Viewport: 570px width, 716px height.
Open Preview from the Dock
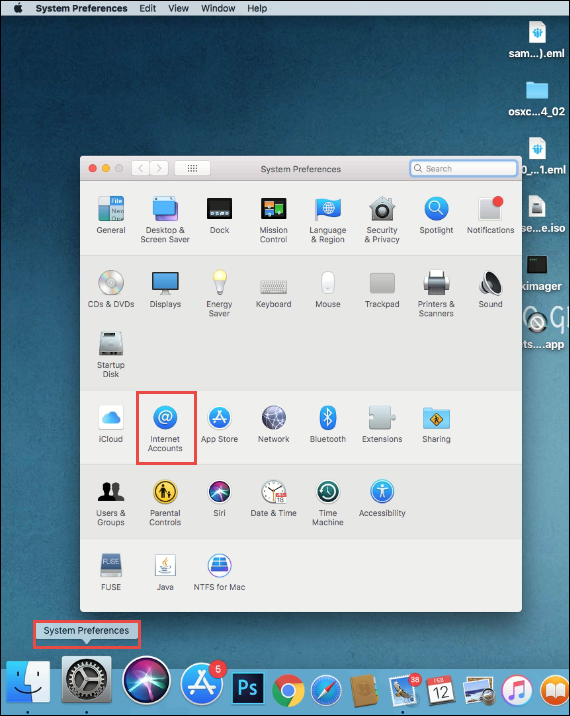coord(478,690)
